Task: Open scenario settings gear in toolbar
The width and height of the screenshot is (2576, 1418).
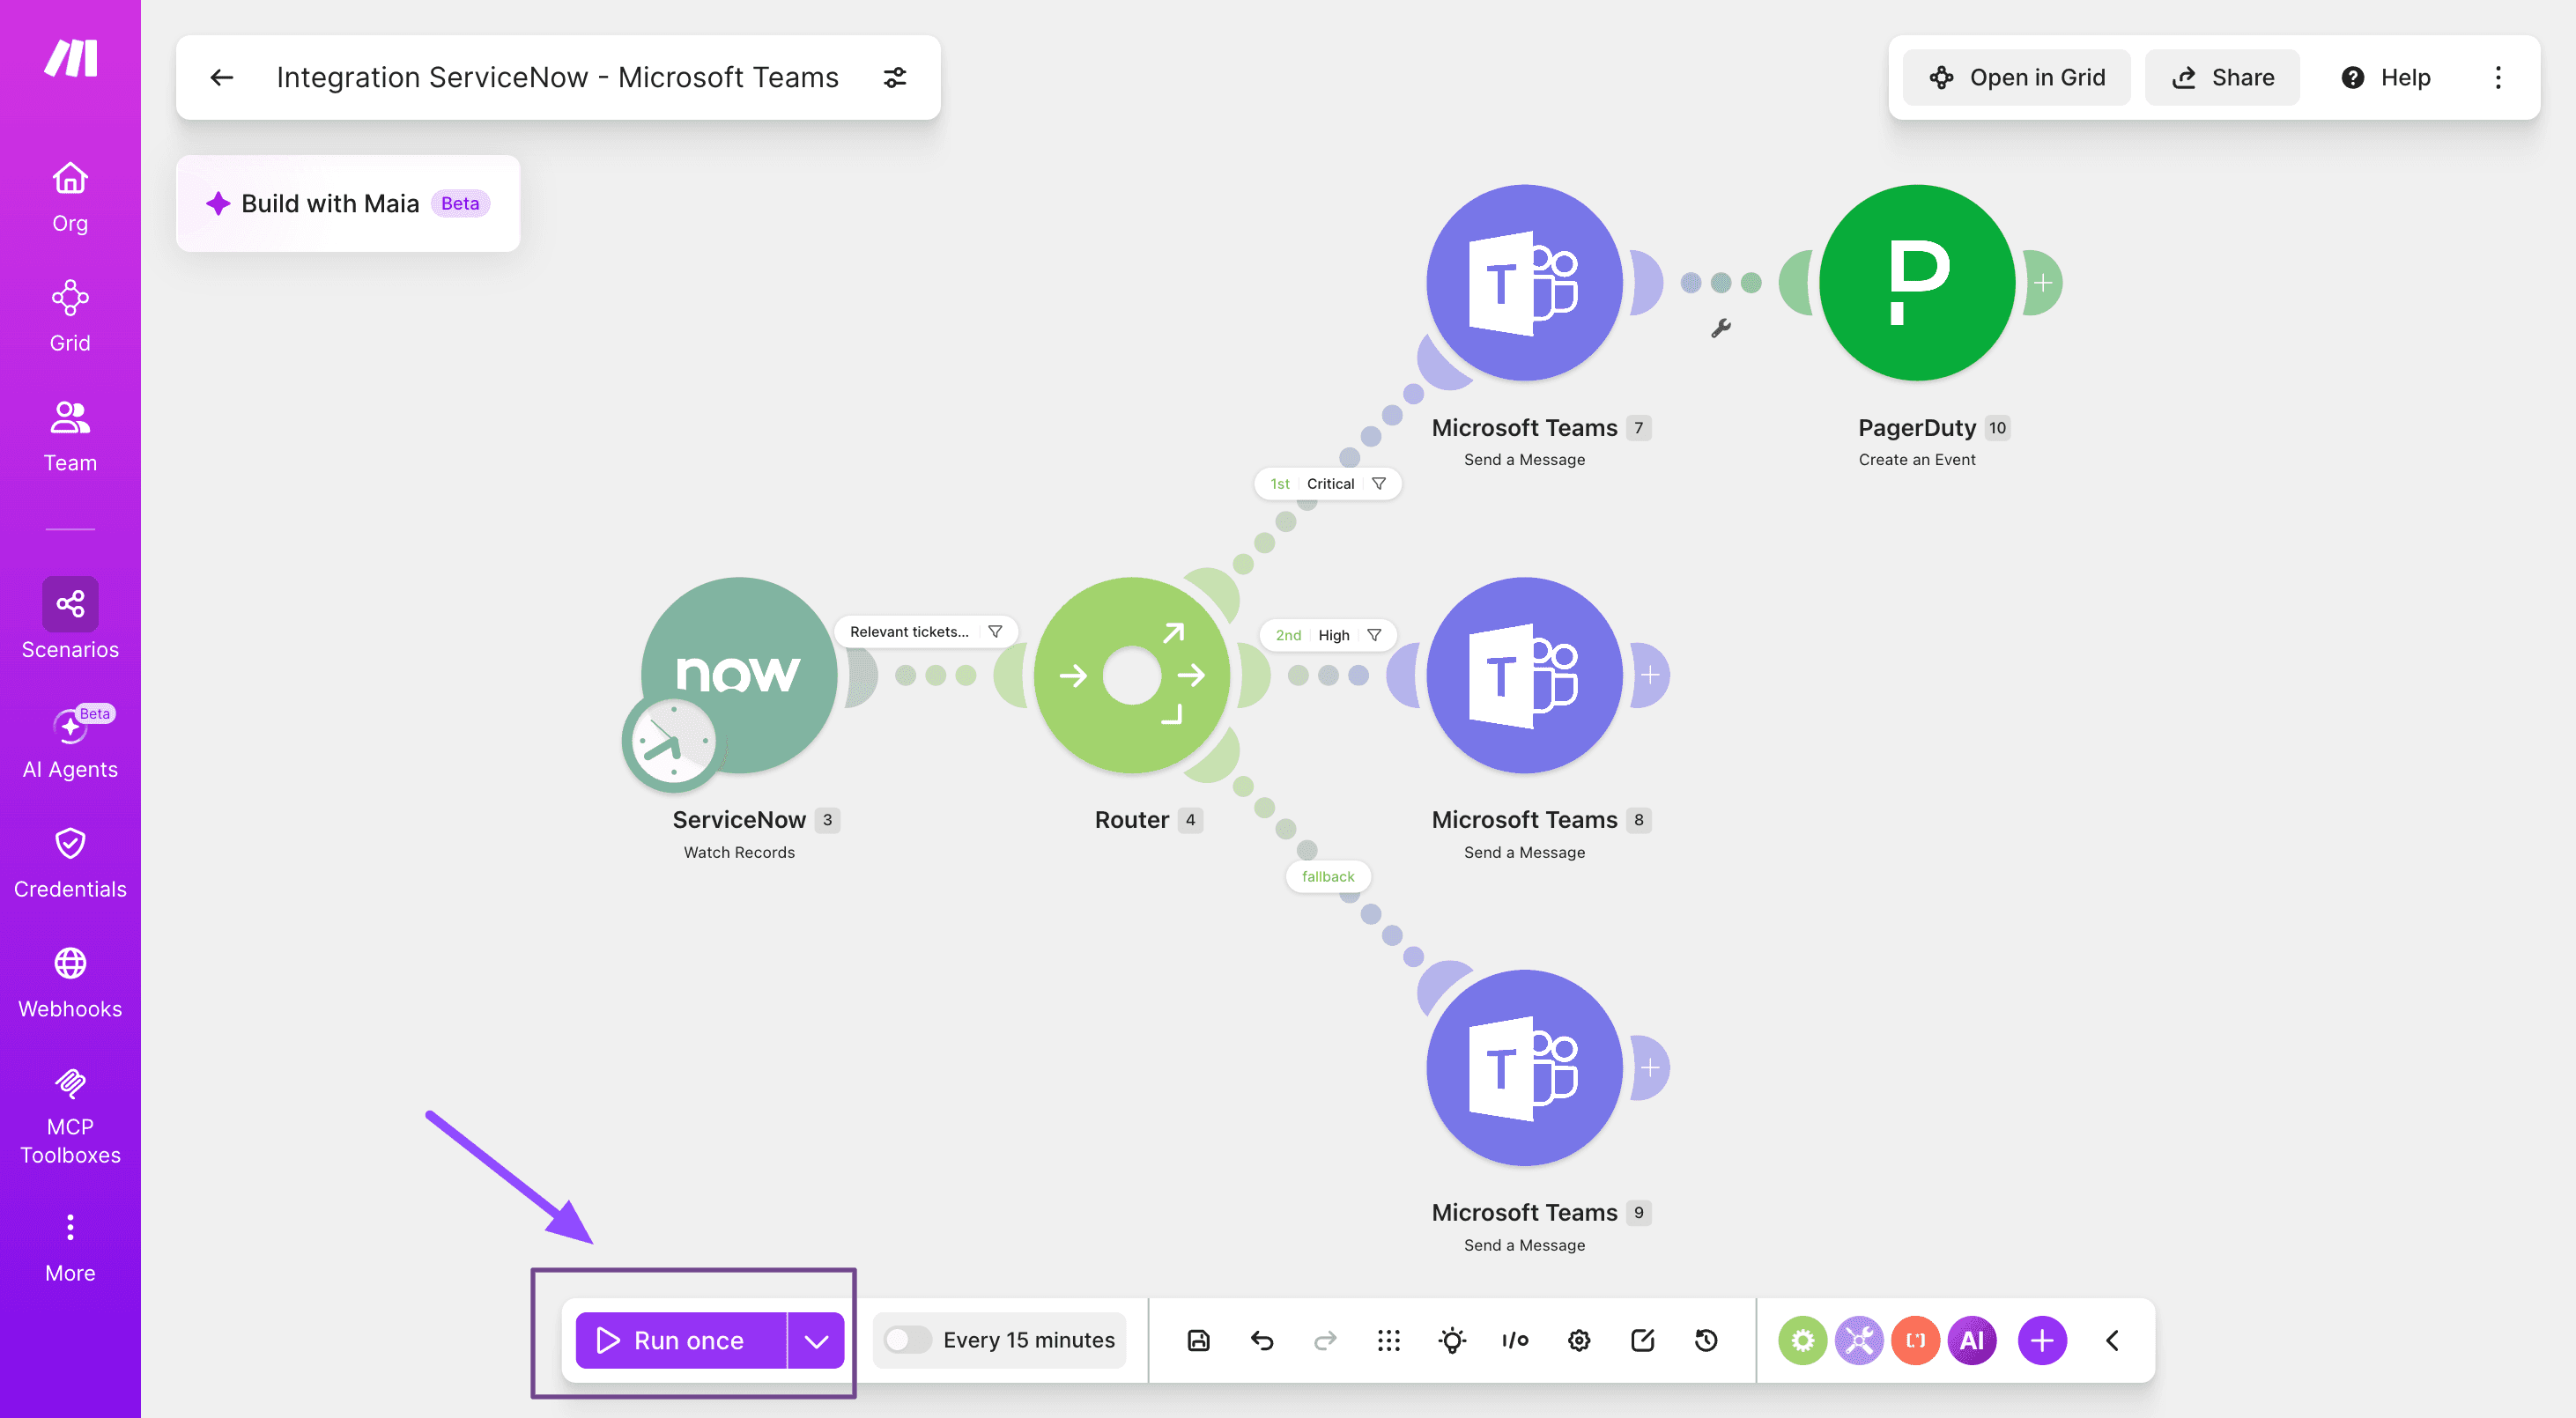Action: (x=1579, y=1340)
